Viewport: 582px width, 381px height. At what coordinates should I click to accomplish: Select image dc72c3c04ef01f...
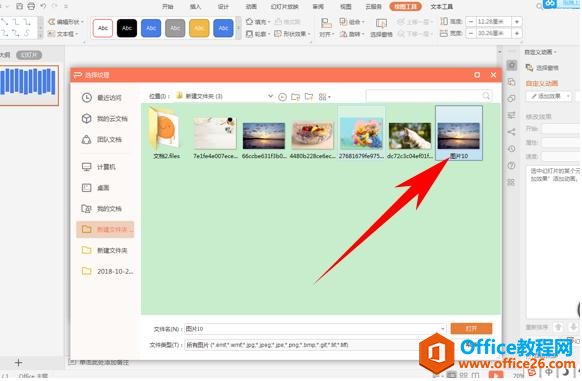tap(410, 140)
